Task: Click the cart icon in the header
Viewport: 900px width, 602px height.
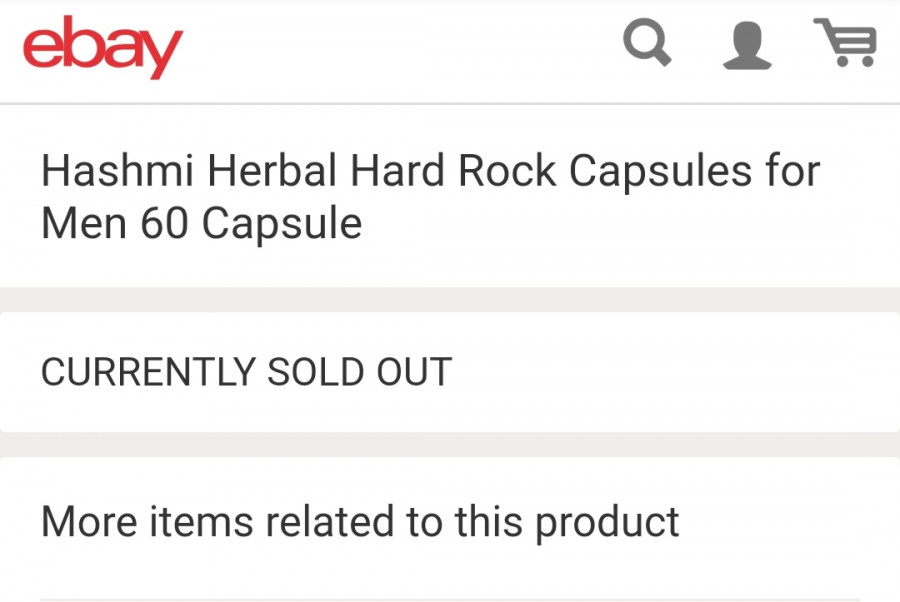Action: point(846,43)
